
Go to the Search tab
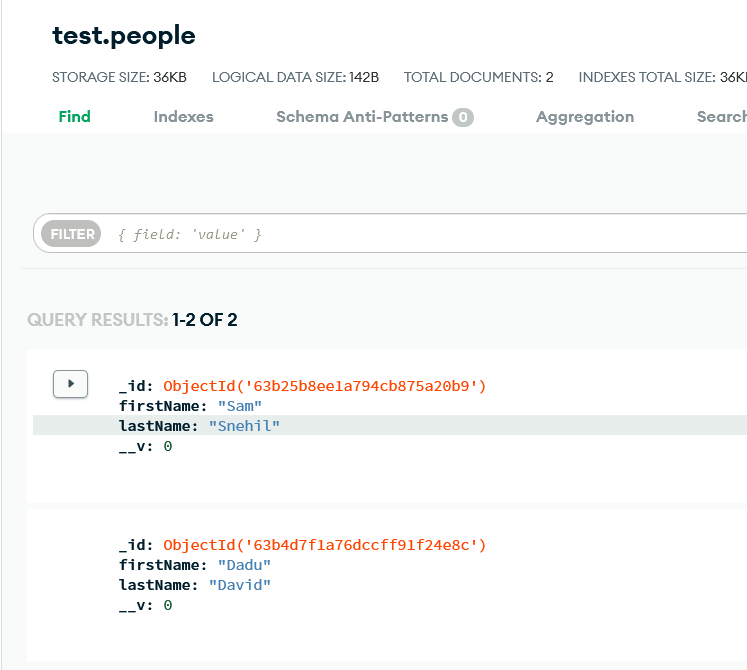pyautogui.click(x=721, y=117)
